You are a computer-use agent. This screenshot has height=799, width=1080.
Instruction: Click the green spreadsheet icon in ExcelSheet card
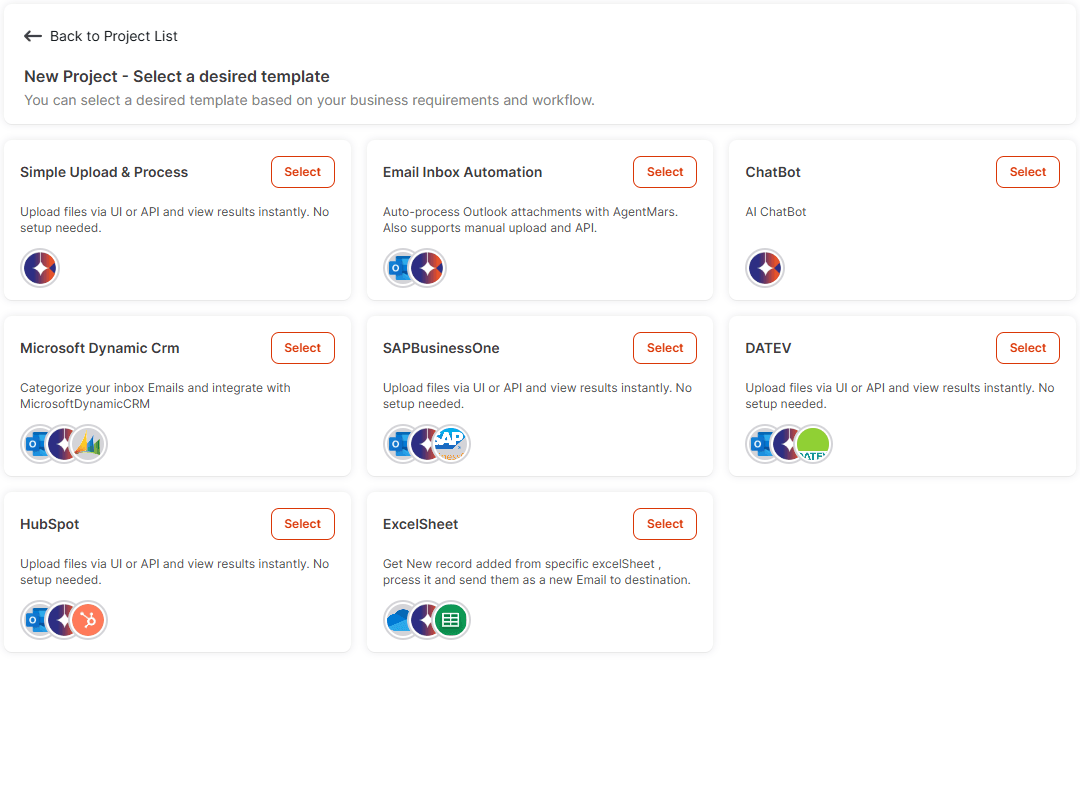click(x=451, y=620)
